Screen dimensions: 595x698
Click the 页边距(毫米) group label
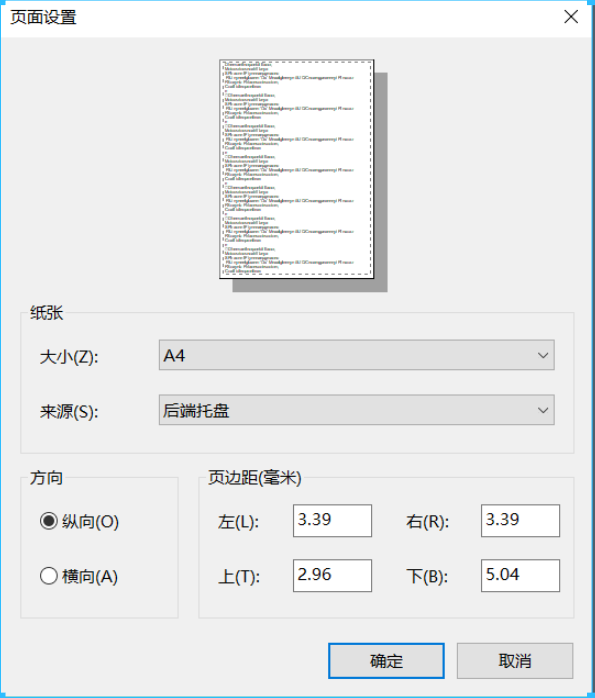pos(255,478)
